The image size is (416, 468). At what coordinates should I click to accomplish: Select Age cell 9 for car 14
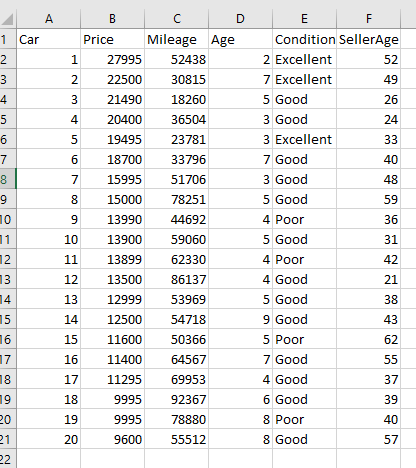(x=241, y=319)
